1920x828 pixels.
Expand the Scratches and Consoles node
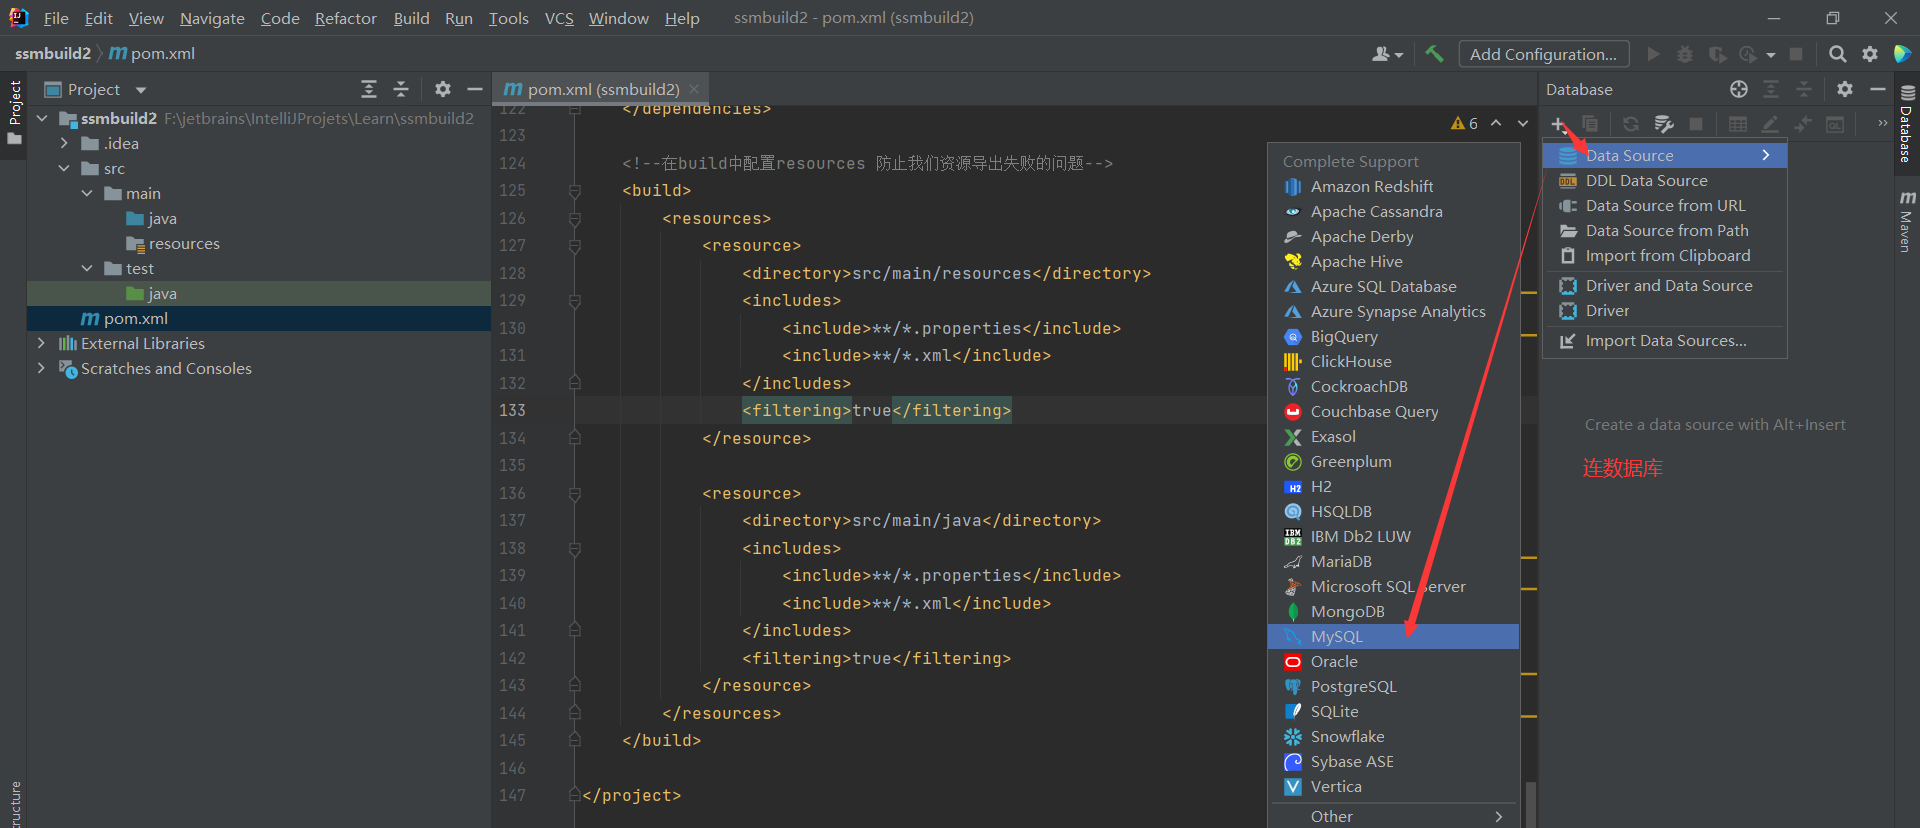[41, 368]
